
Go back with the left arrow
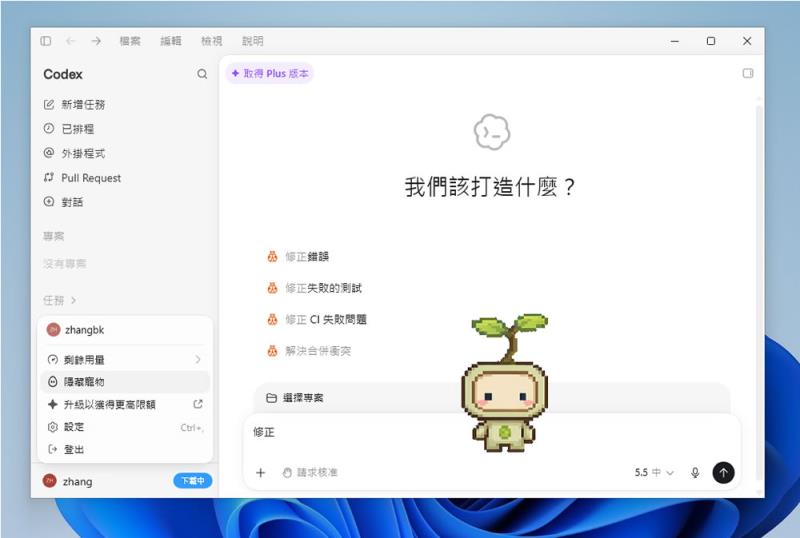[x=70, y=41]
